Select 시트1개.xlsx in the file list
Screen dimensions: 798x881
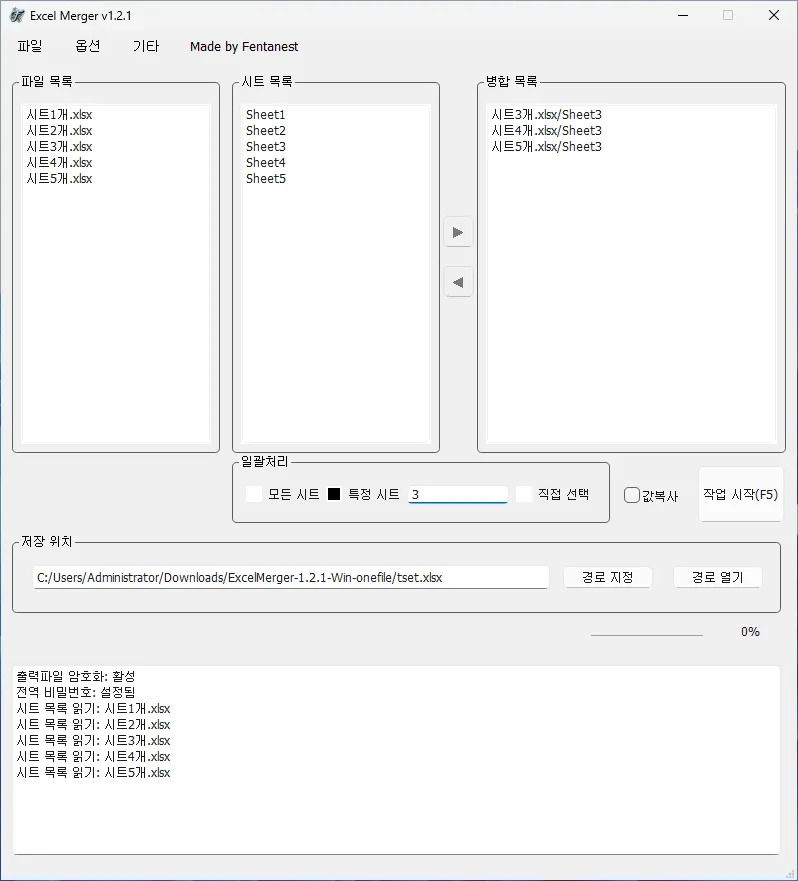coord(115,115)
